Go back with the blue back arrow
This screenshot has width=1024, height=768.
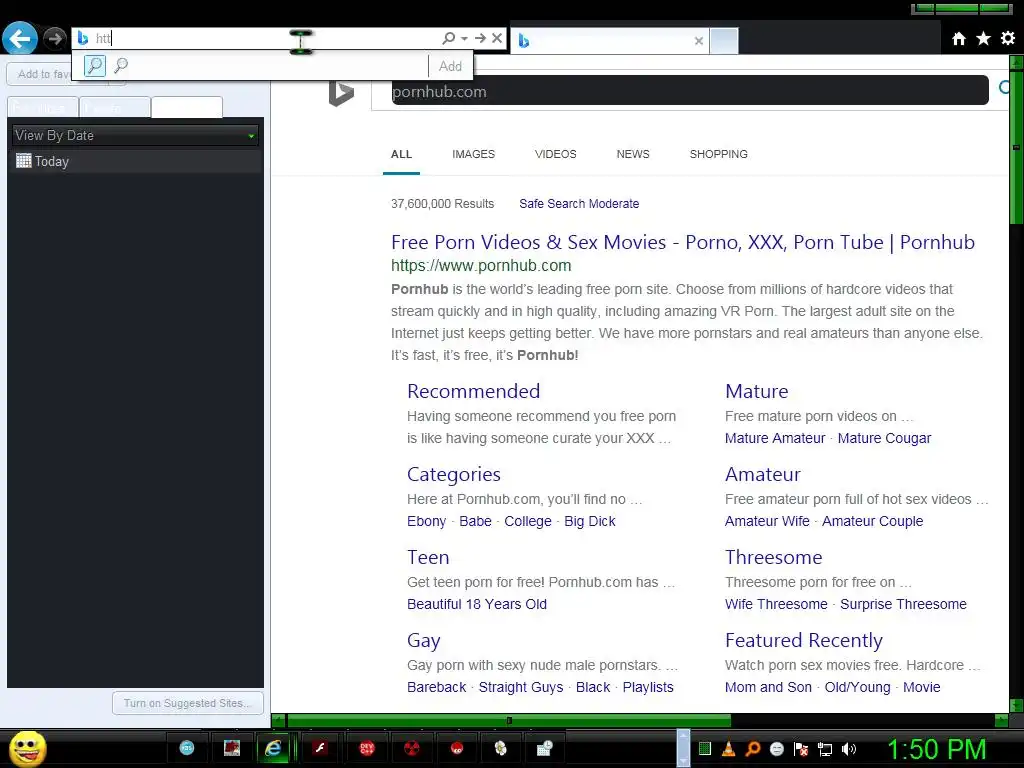point(20,39)
